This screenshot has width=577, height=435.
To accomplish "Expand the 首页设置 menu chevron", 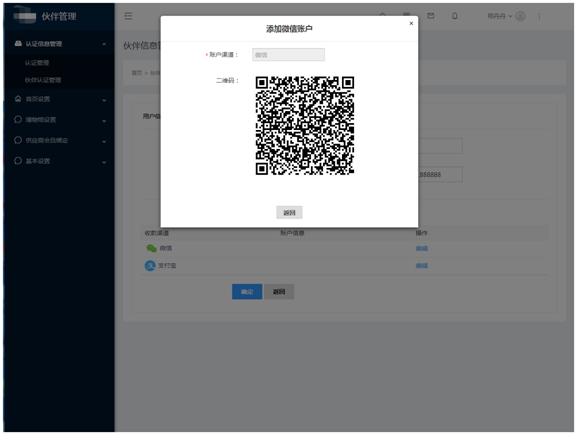I will click(x=104, y=100).
